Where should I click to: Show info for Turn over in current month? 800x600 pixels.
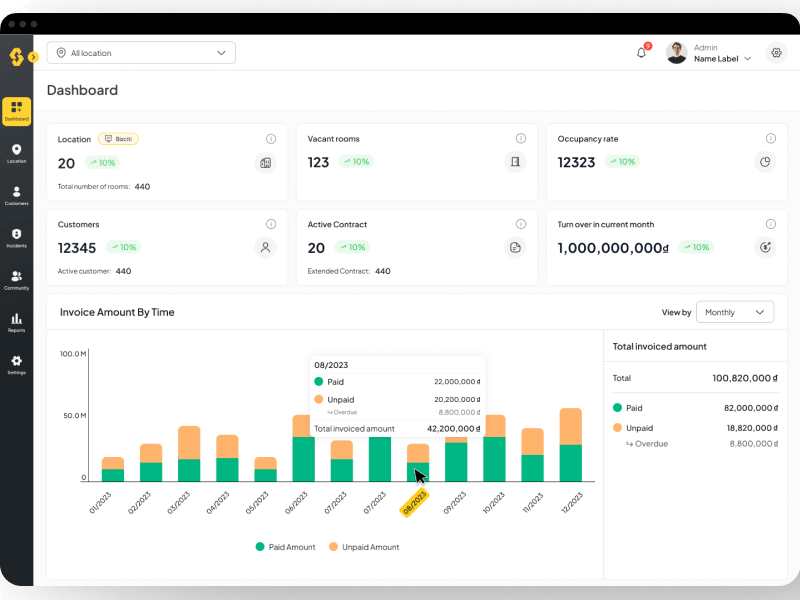[771, 224]
